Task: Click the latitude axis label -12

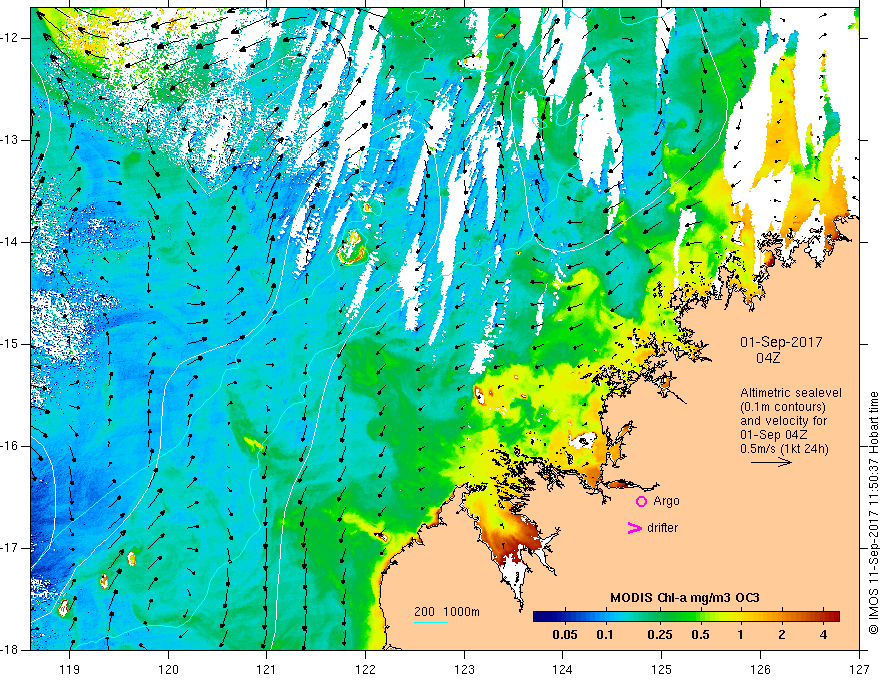Action: [x=12, y=38]
